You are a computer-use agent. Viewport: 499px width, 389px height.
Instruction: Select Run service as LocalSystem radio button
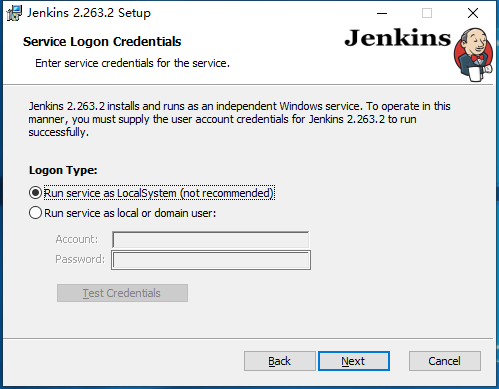pos(35,193)
